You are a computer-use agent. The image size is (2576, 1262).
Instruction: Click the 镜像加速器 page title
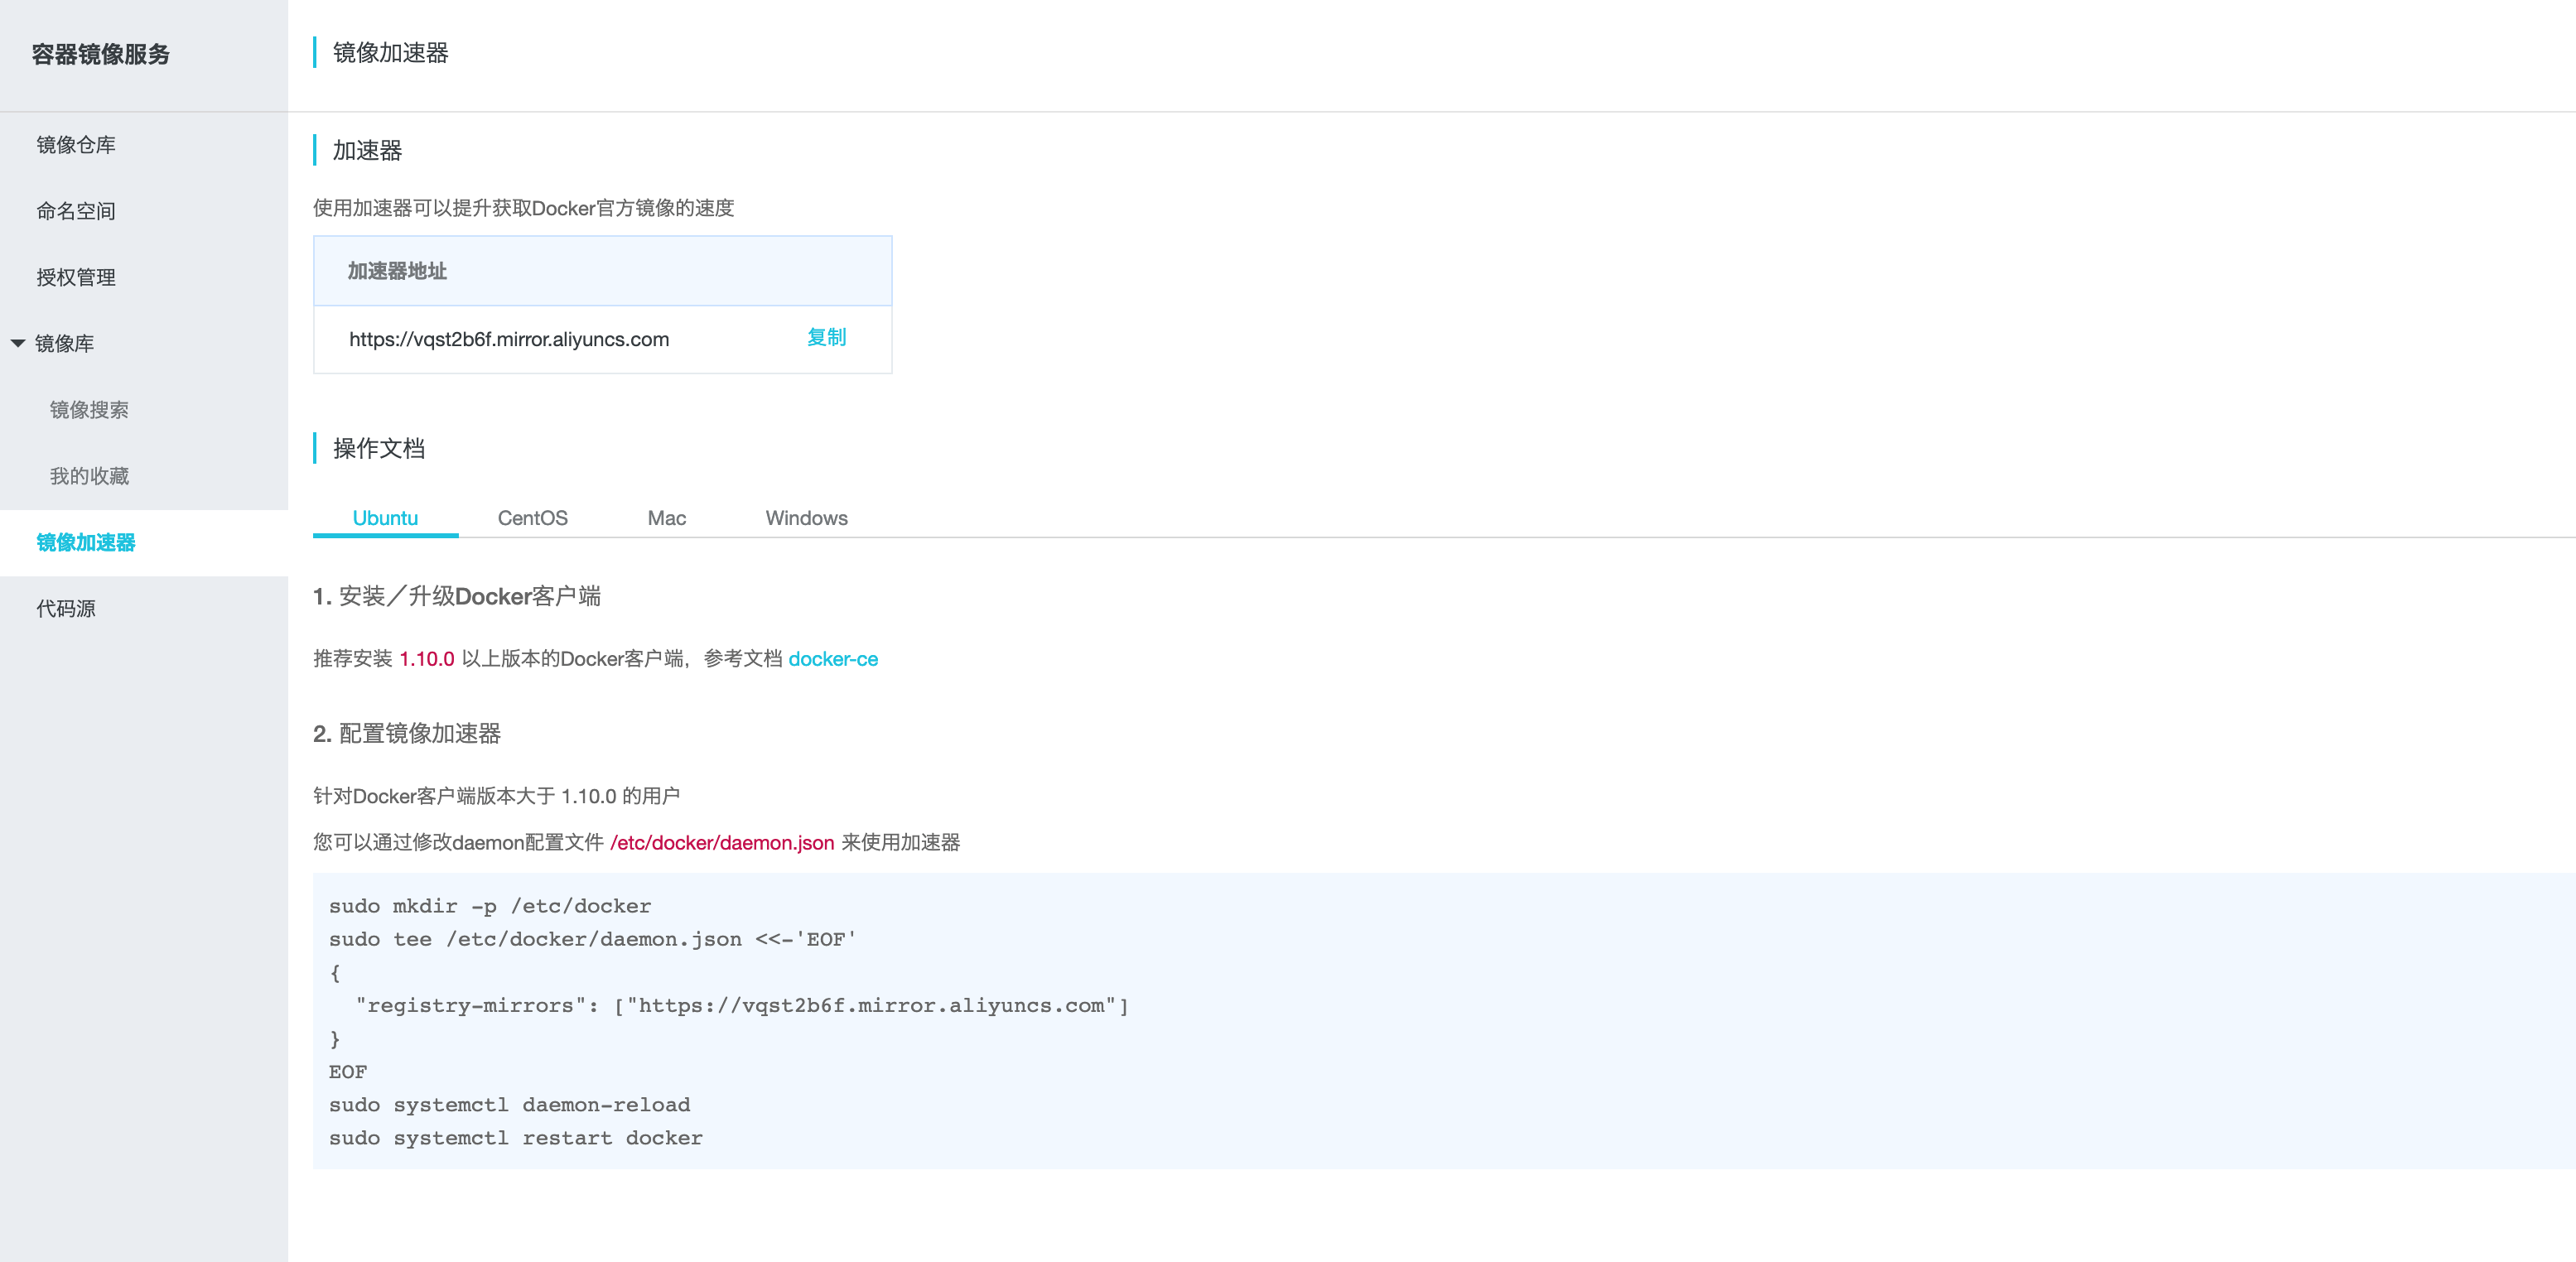pyautogui.click(x=391, y=53)
